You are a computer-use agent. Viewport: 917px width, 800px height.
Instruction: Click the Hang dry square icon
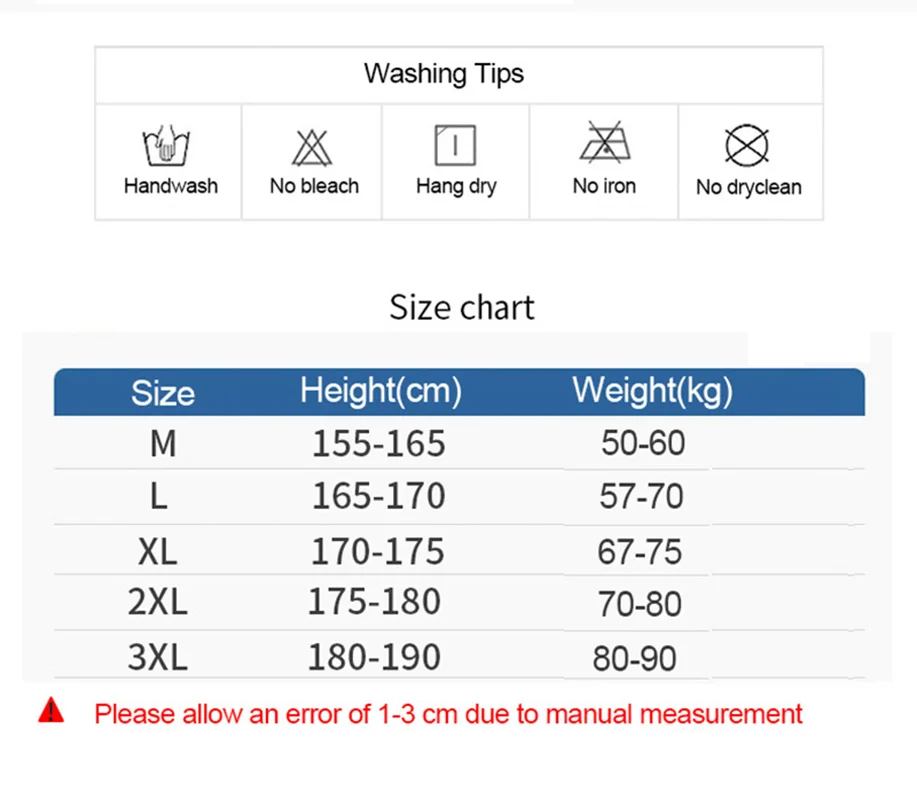455,146
